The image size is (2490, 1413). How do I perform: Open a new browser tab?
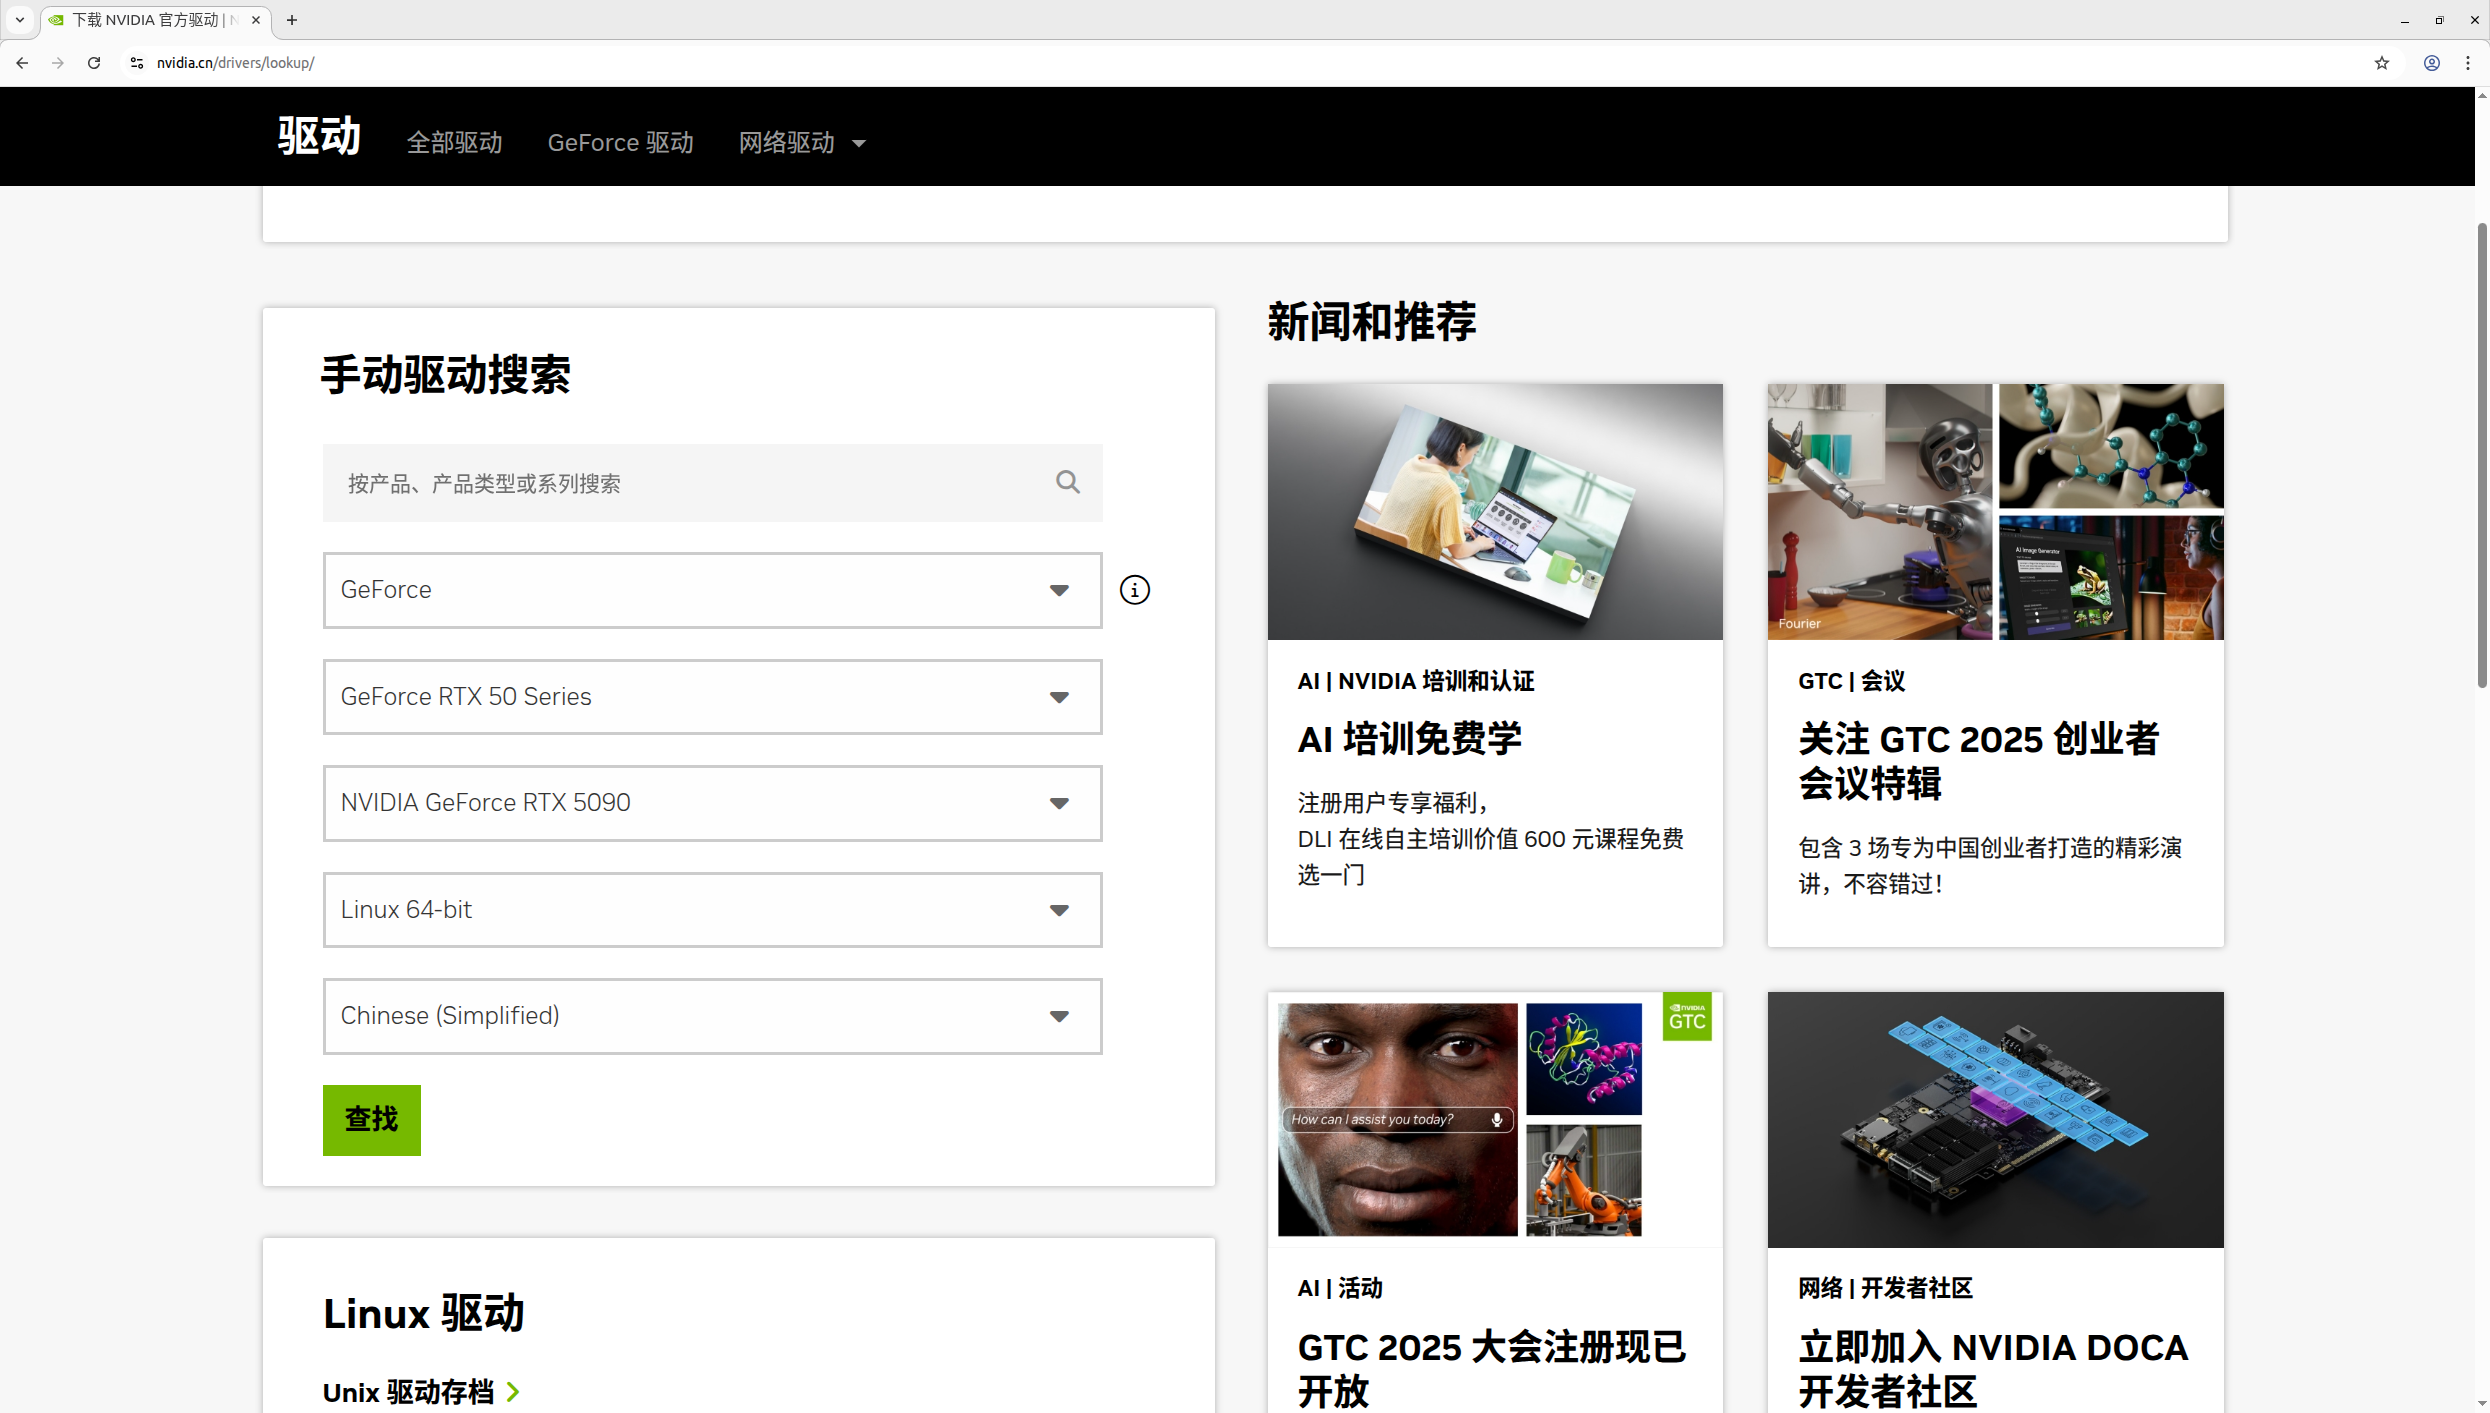292,20
